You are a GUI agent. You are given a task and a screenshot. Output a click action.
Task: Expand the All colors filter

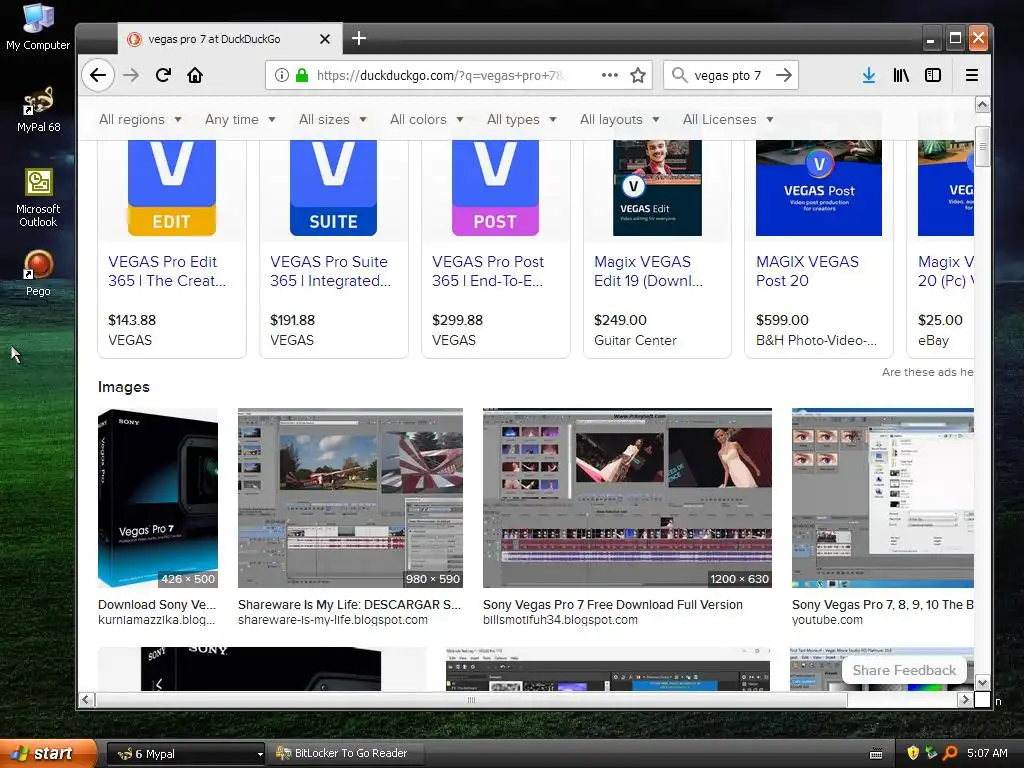coord(426,120)
